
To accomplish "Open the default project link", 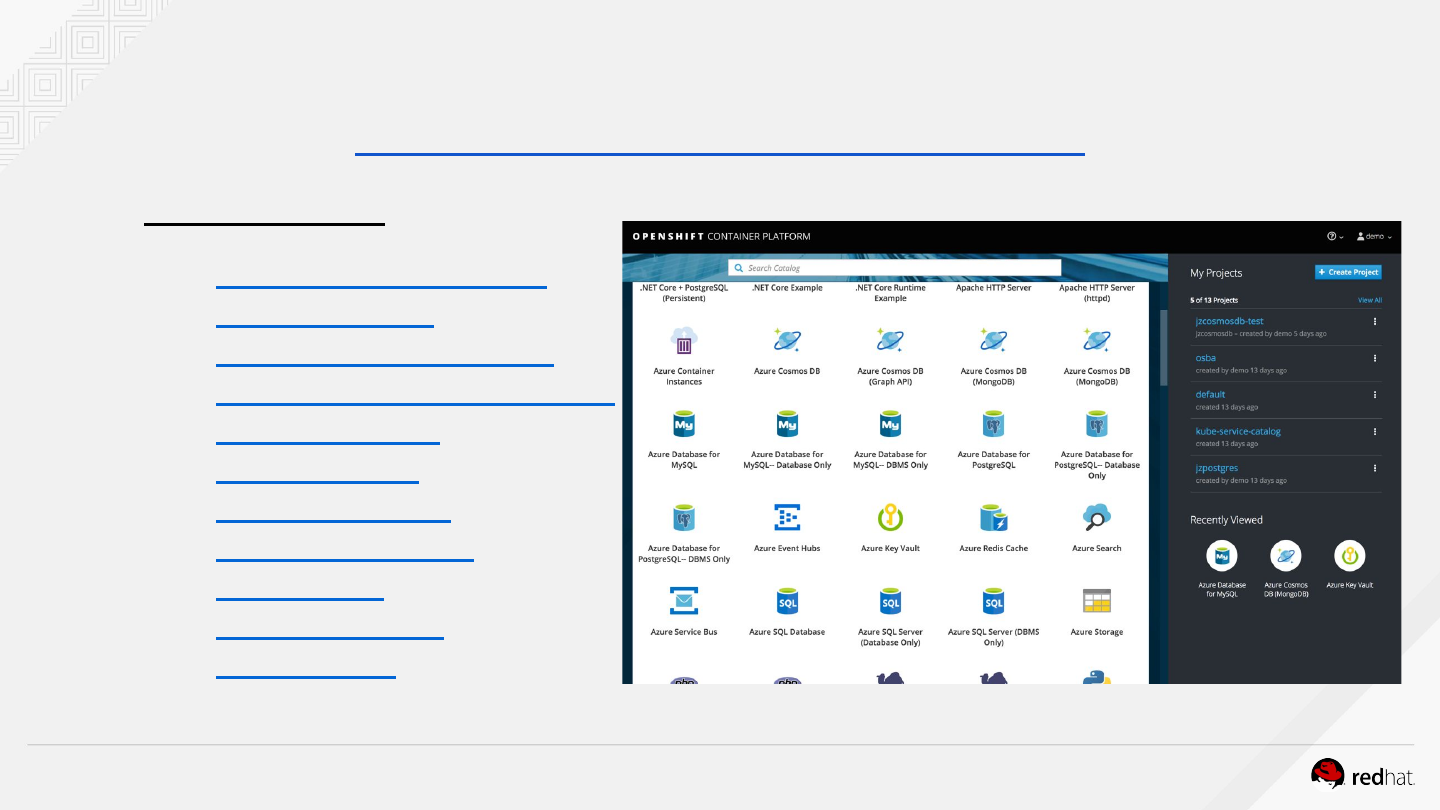I will pos(1210,394).
